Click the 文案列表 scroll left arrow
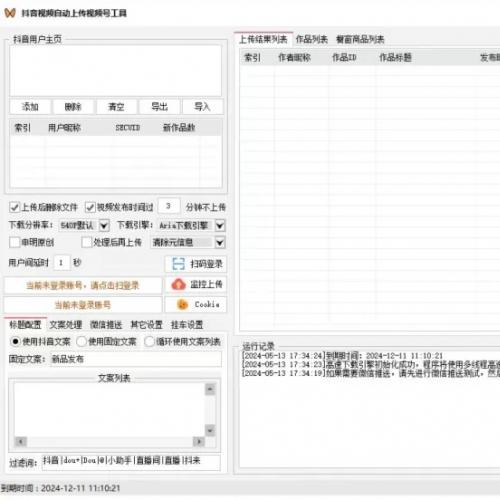500x500 pixels. tap(21, 442)
